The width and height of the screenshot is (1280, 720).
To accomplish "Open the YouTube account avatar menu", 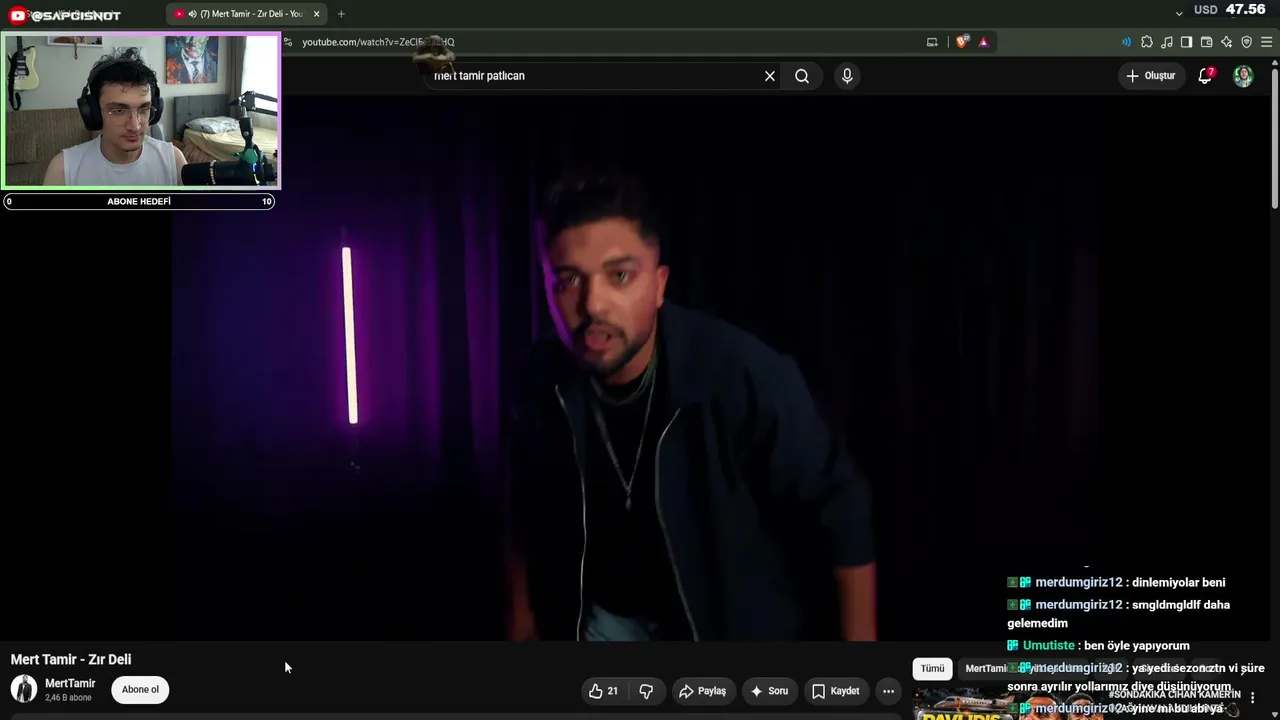I will (1243, 76).
